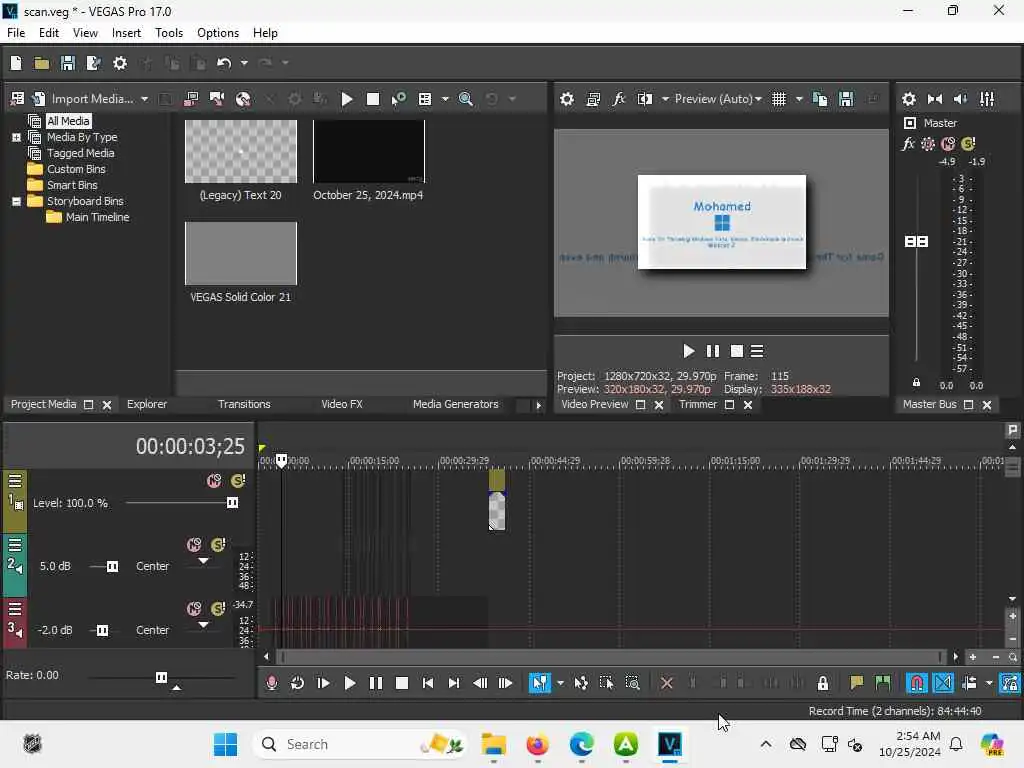The image size is (1024, 768).
Task: Insert Region with green flag icon
Action: click(883, 683)
